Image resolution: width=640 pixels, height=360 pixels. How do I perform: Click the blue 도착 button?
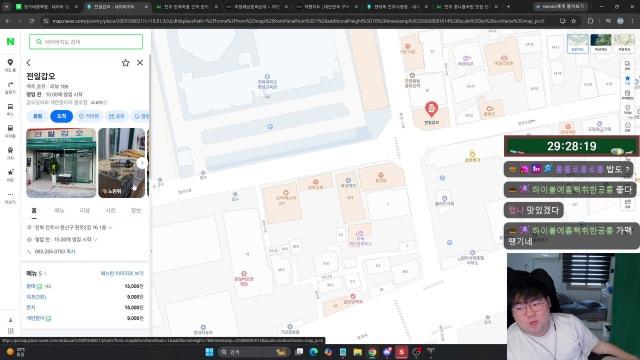[62, 116]
